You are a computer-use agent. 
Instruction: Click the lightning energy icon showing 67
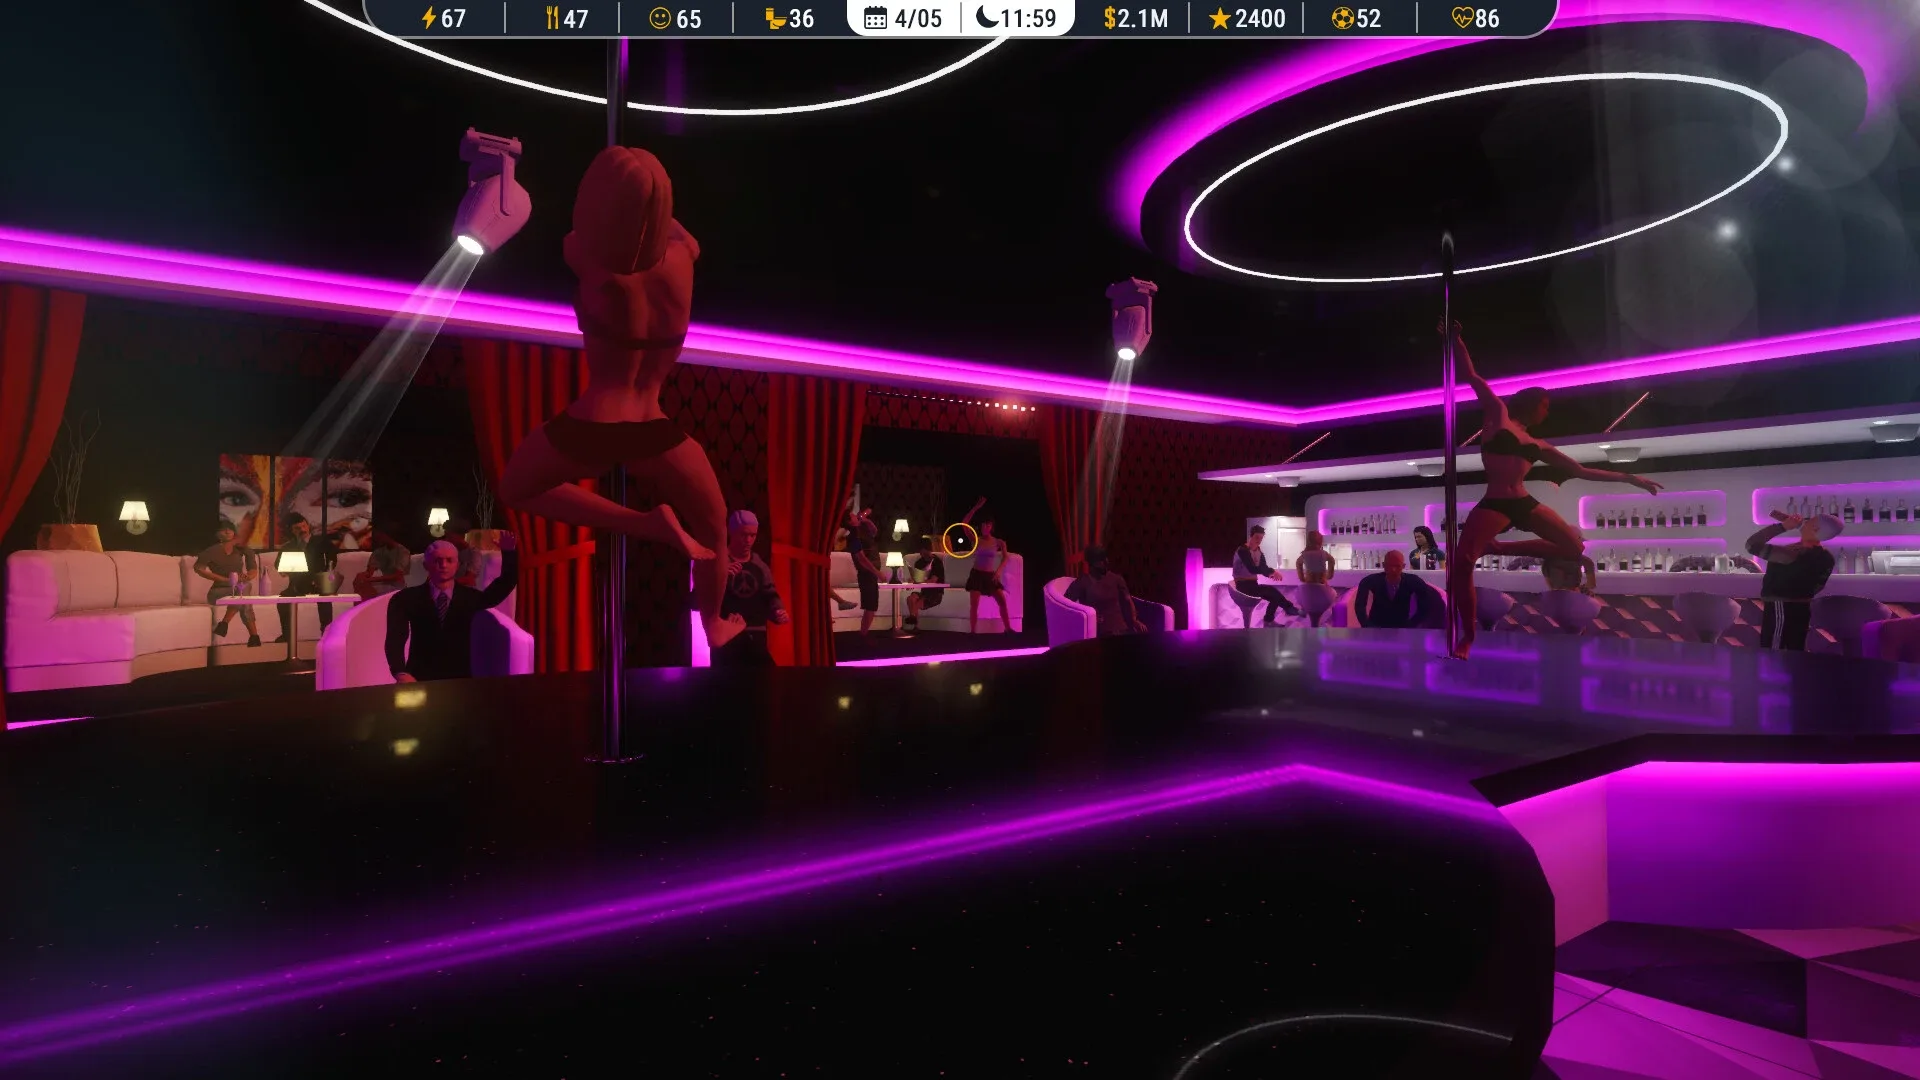click(427, 18)
